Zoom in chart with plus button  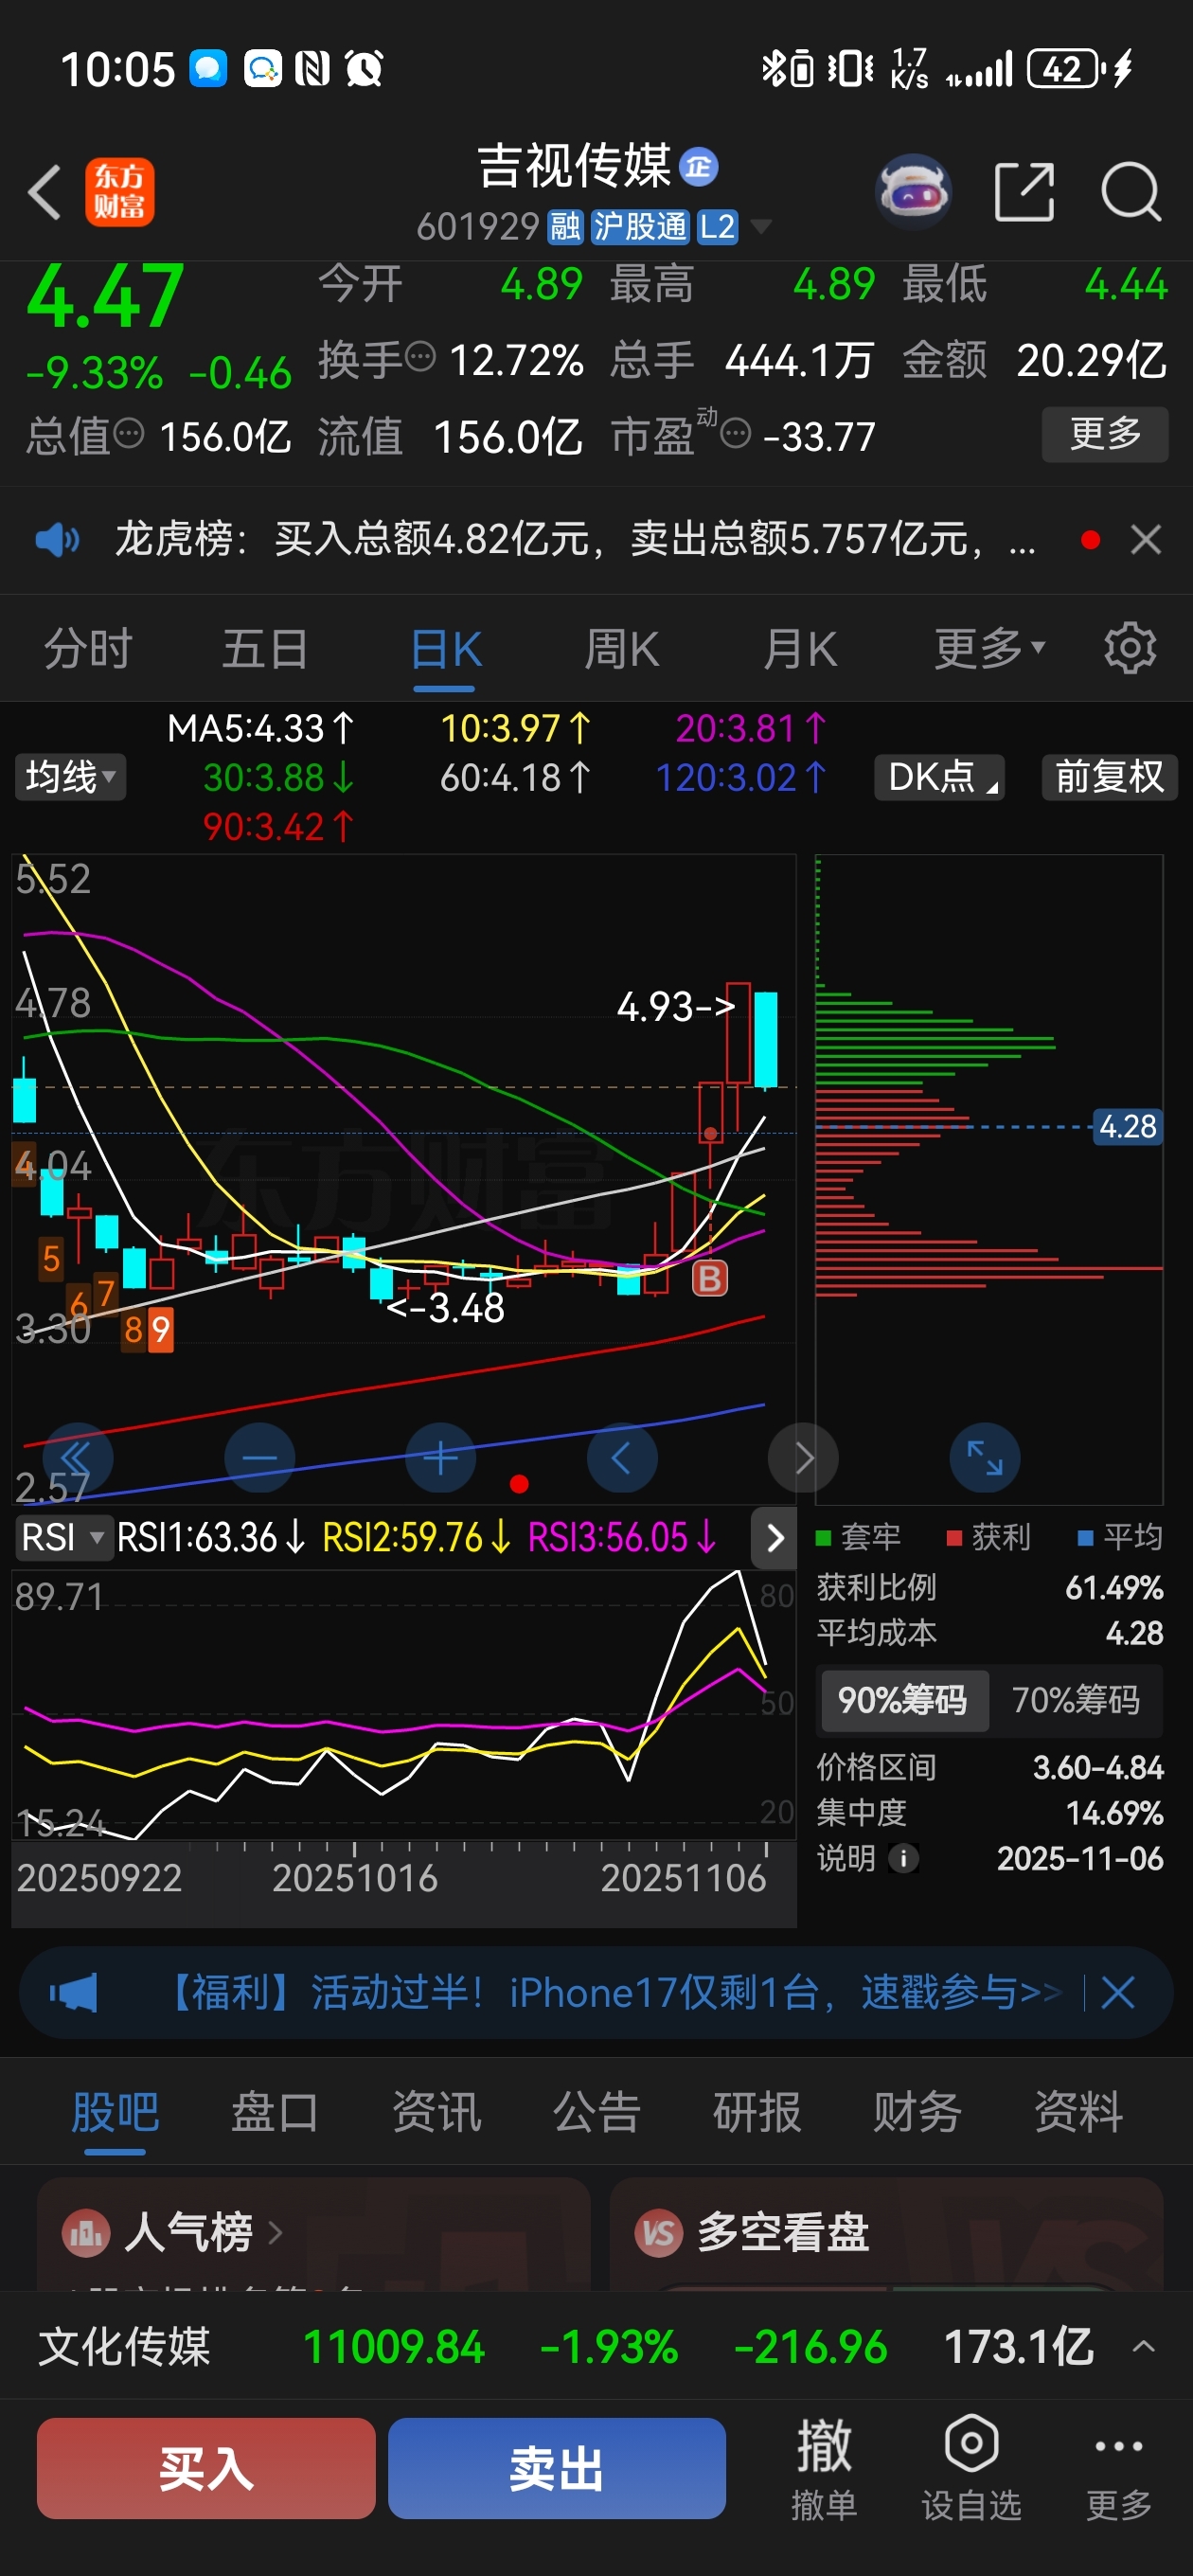click(x=440, y=1457)
